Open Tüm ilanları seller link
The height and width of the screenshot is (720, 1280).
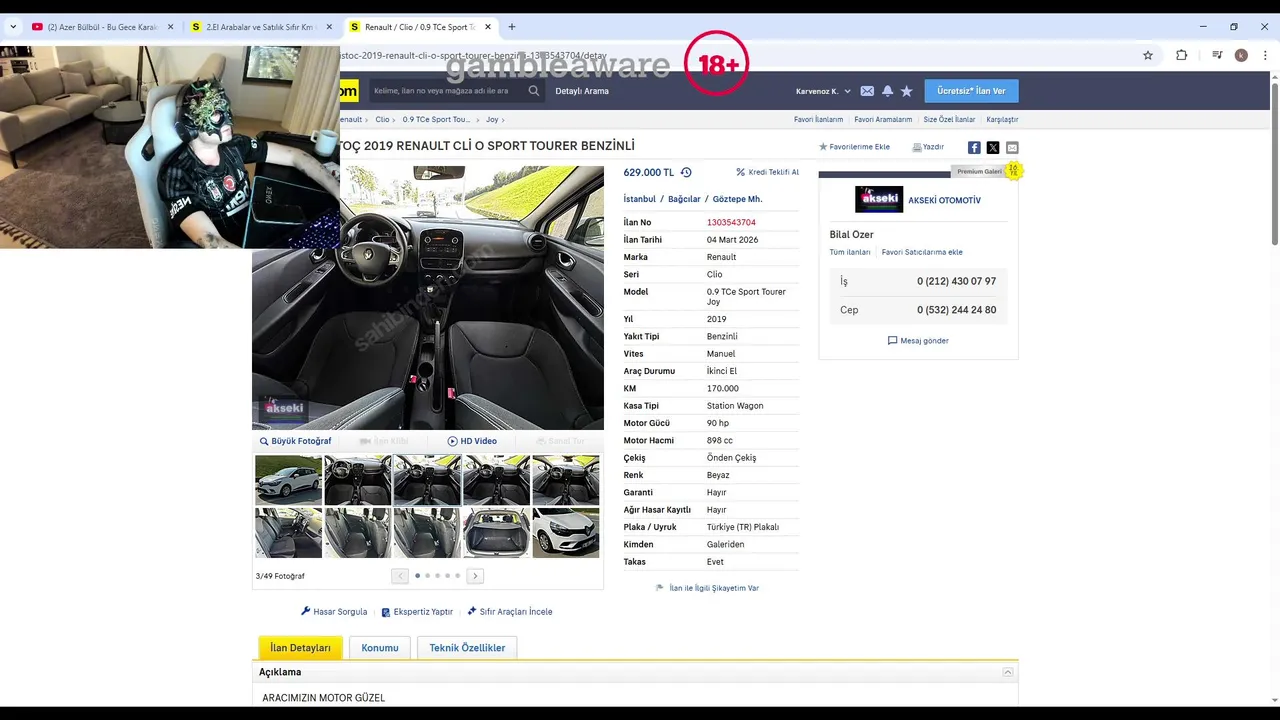(850, 252)
